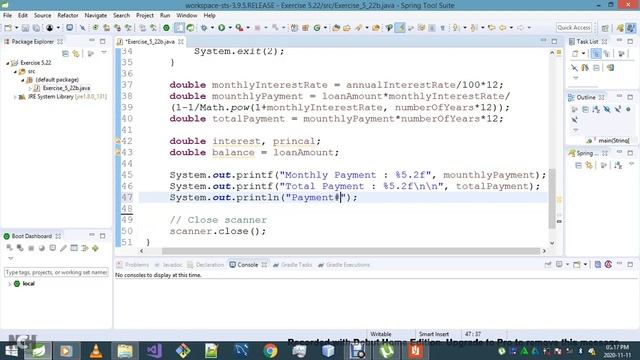Open the Open Perspective icon
Viewport: 640px width, 360px height.
click(x=605, y=28)
